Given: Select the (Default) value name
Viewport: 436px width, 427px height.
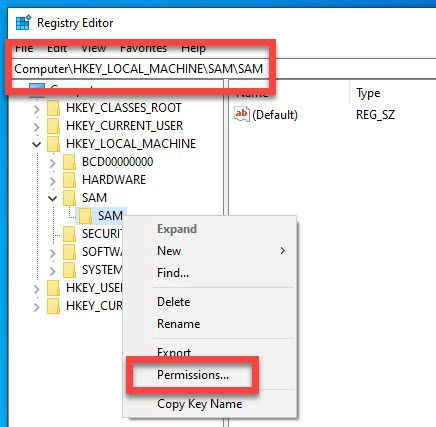Looking at the screenshot, I should coord(275,115).
